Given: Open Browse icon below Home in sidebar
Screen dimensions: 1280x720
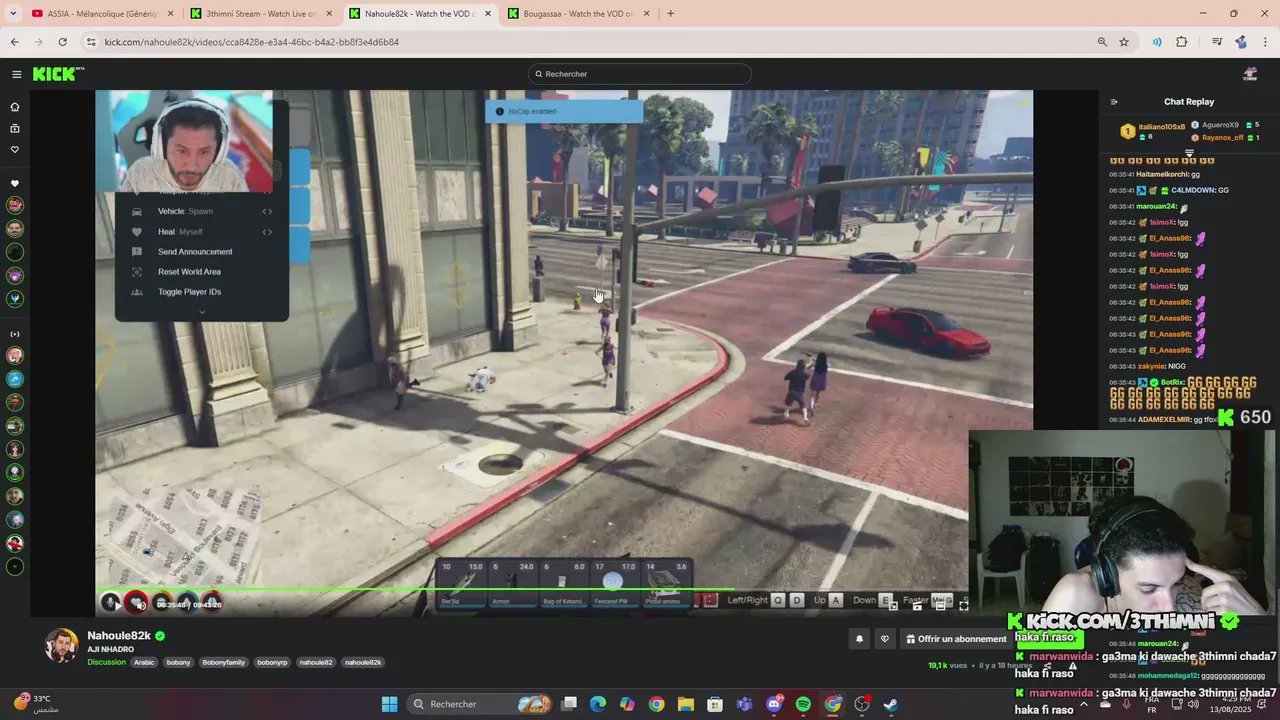Looking at the screenshot, I should 15,128.
